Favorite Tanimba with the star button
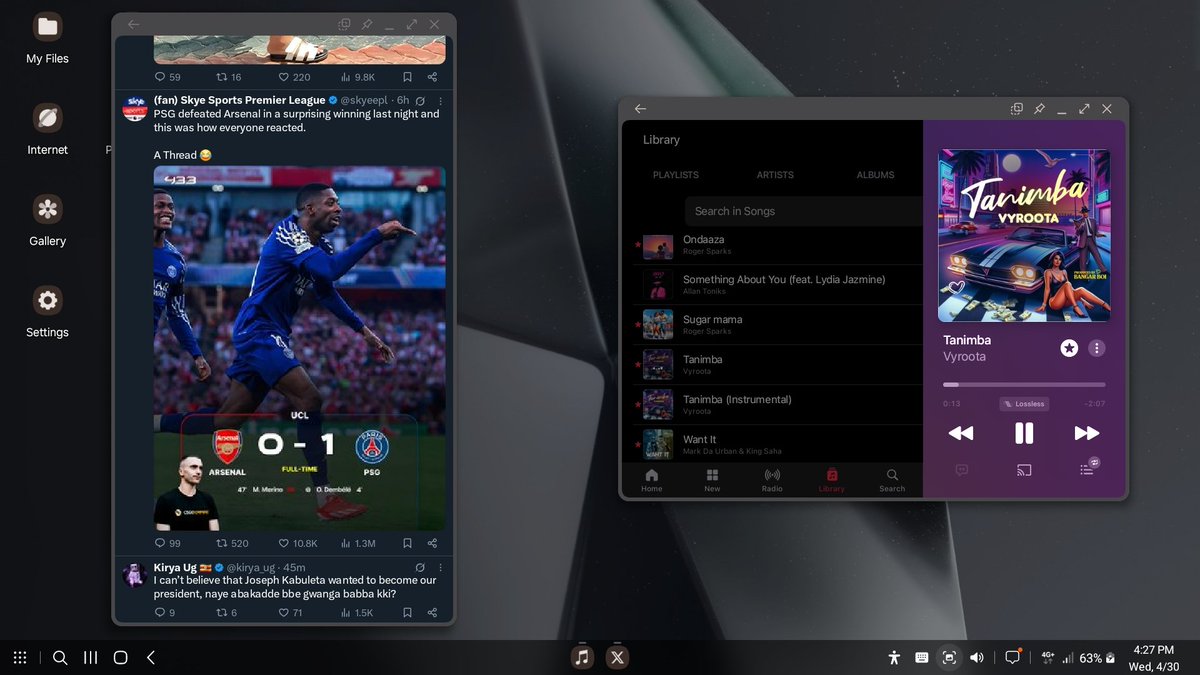Screen dimensions: 1200x675 (x=1069, y=348)
